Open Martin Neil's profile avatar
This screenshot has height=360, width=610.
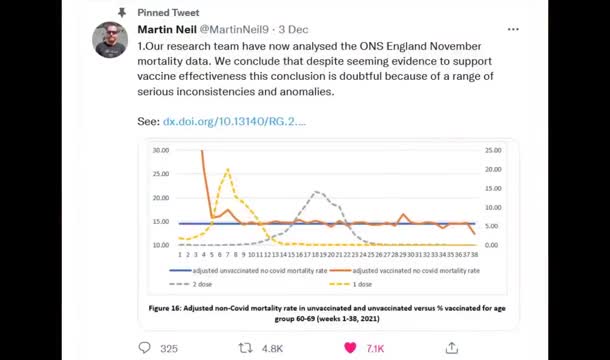click(x=110, y=40)
